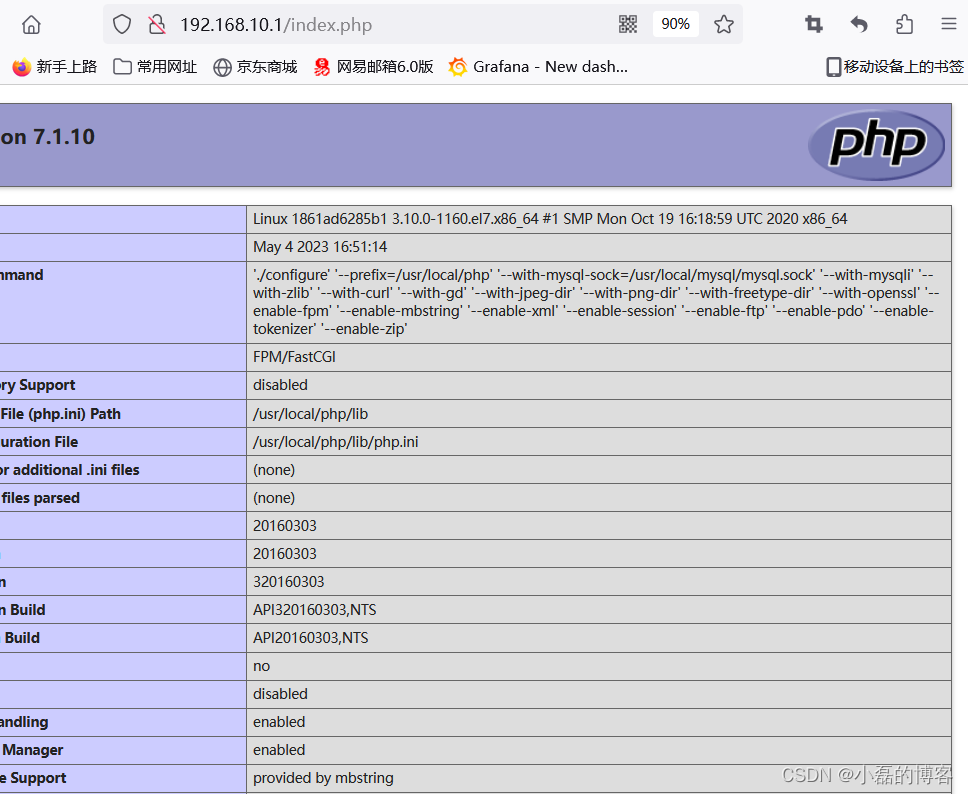968x794 pixels.
Task: Reset zoom by clicking the 90% indicator
Action: 675,24
